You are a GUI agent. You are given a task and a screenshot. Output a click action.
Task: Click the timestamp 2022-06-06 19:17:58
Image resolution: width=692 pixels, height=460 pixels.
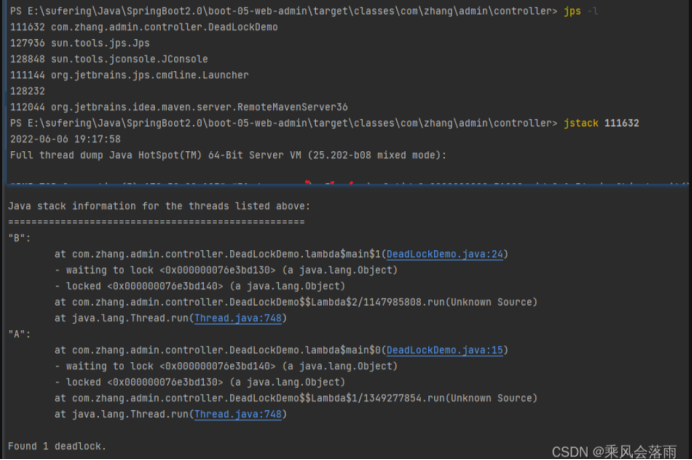[64, 139]
